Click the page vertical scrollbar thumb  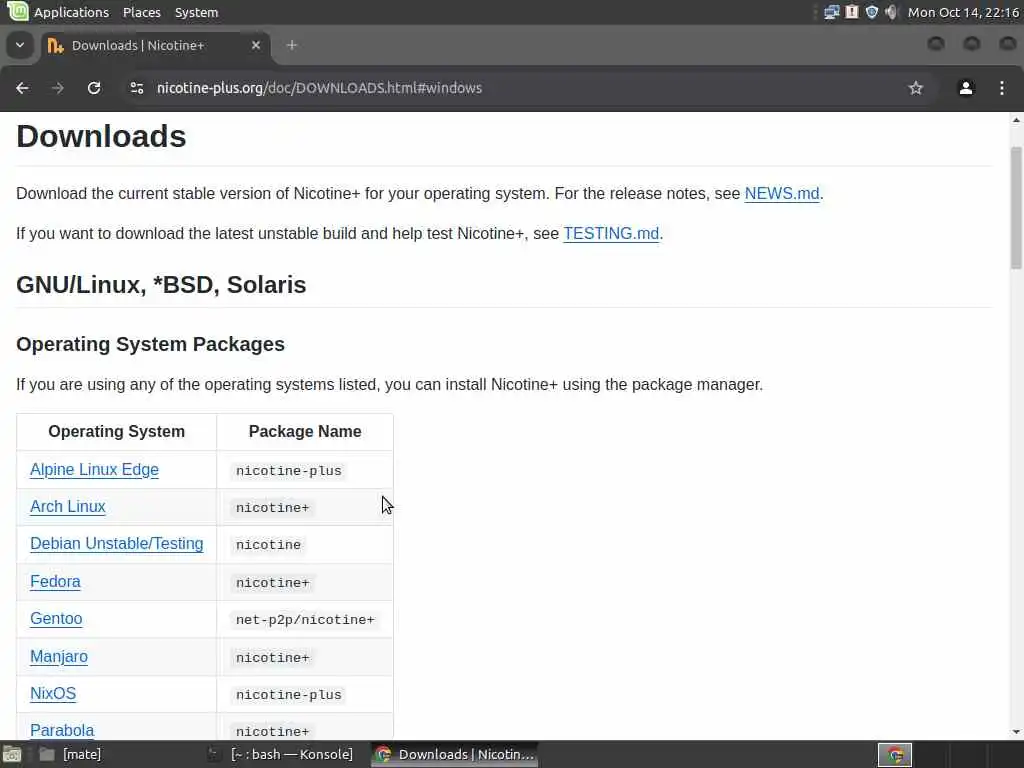[1016, 208]
